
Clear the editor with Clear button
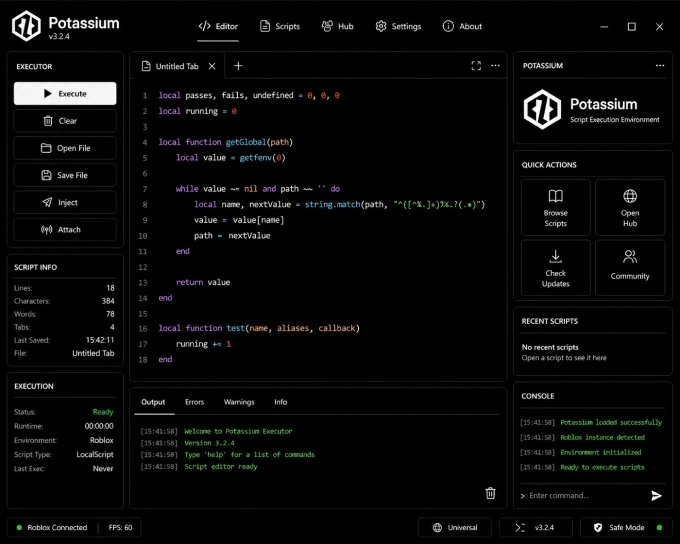point(65,121)
